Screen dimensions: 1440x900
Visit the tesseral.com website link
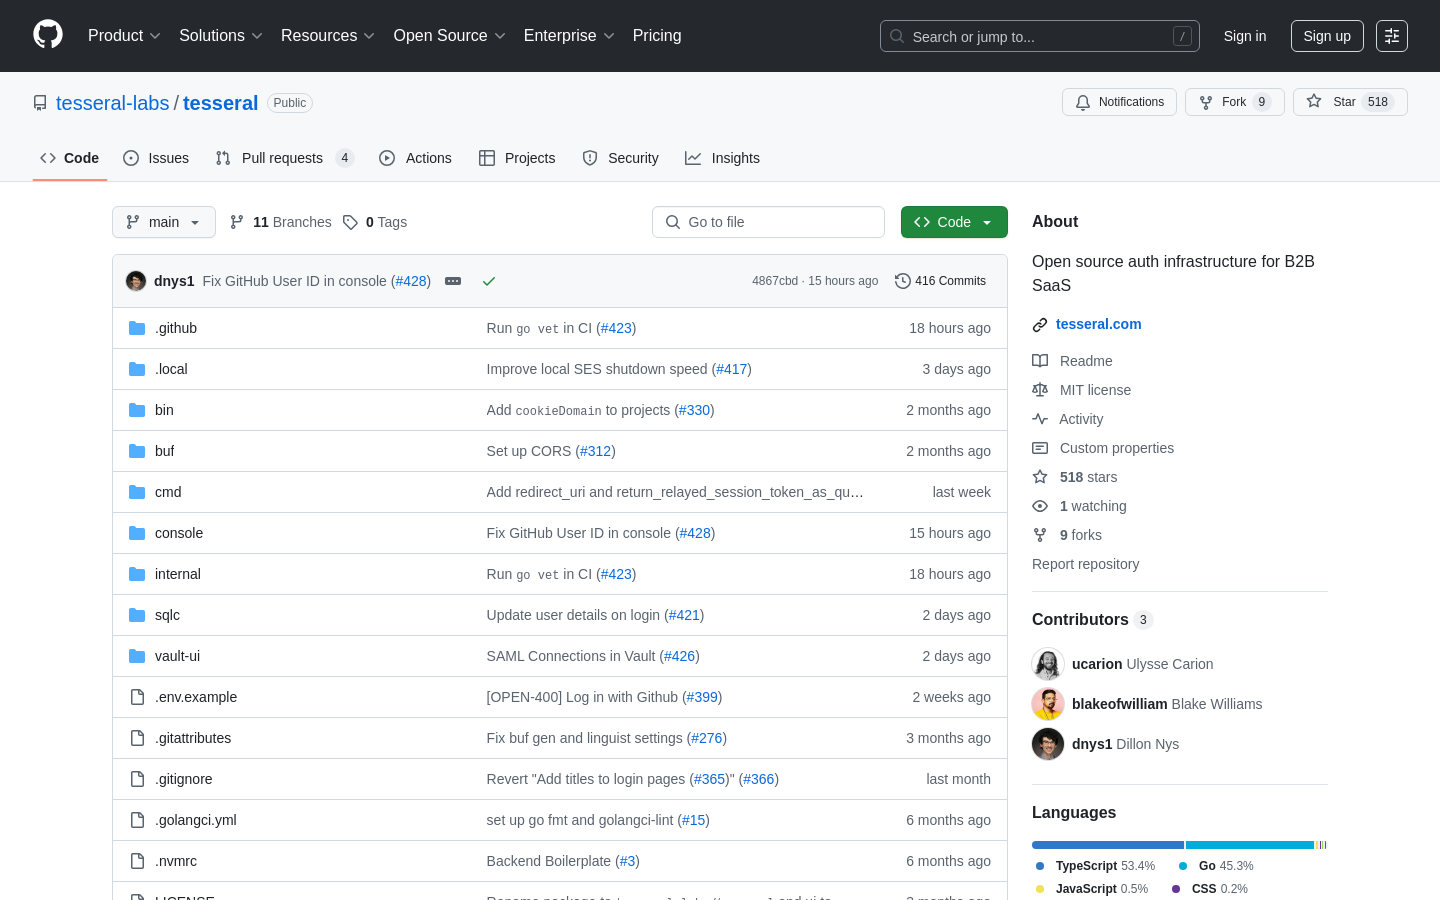(x=1098, y=324)
